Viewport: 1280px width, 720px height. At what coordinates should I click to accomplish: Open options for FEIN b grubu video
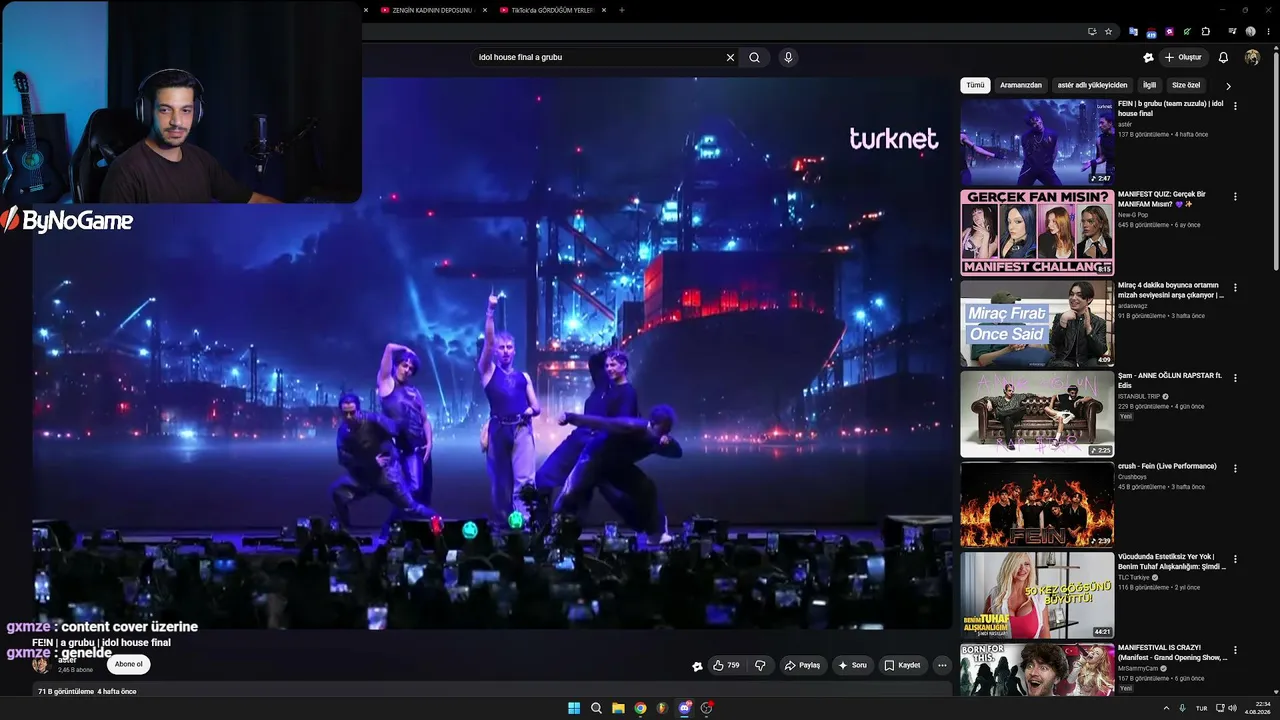[x=1235, y=106]
